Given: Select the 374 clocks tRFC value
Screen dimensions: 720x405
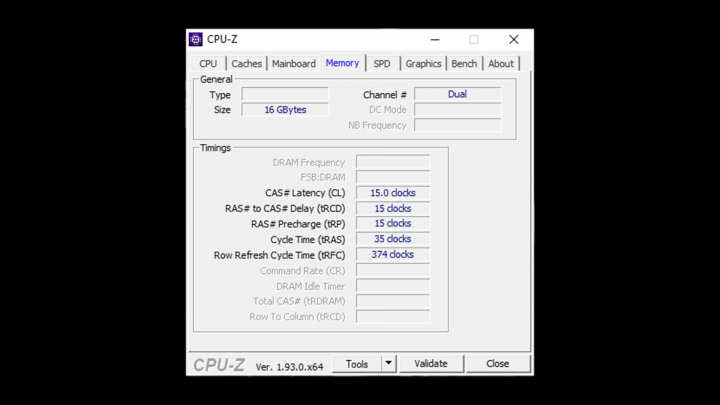Looking at the screenshot, I should (393, 254).
